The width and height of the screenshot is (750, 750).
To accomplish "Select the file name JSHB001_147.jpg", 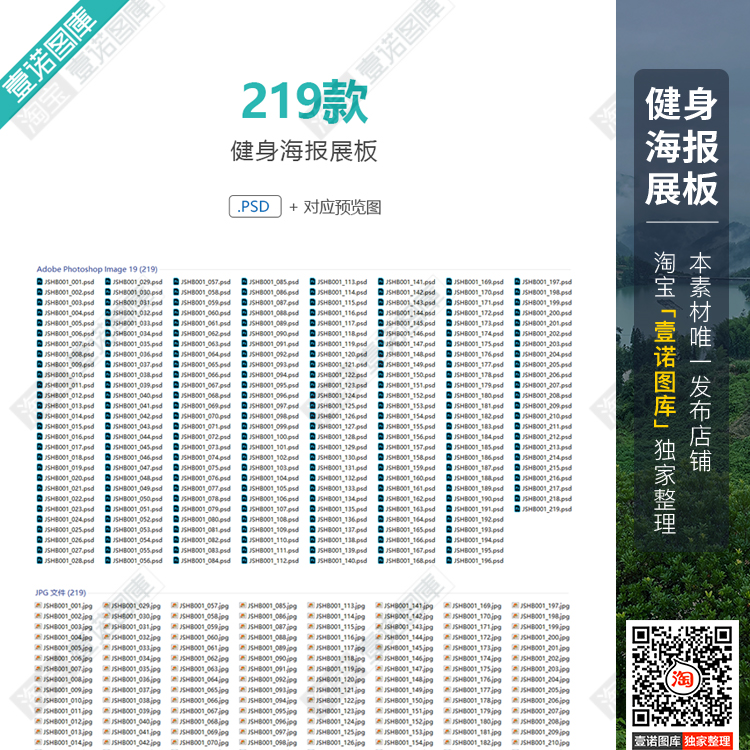I will [409, 669].
